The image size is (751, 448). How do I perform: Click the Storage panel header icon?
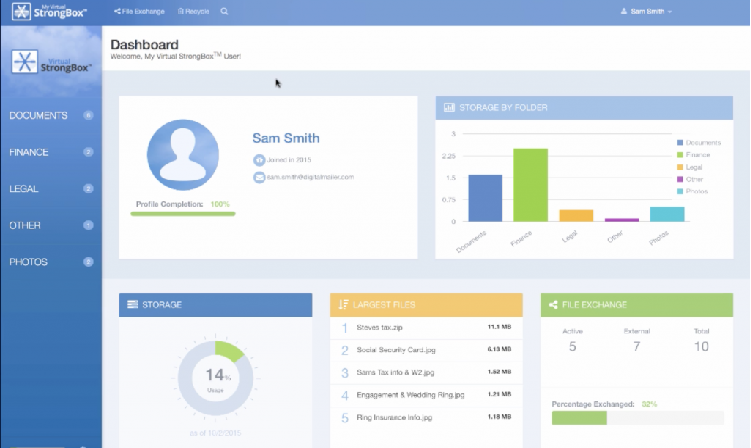click(x=132, y=304)
